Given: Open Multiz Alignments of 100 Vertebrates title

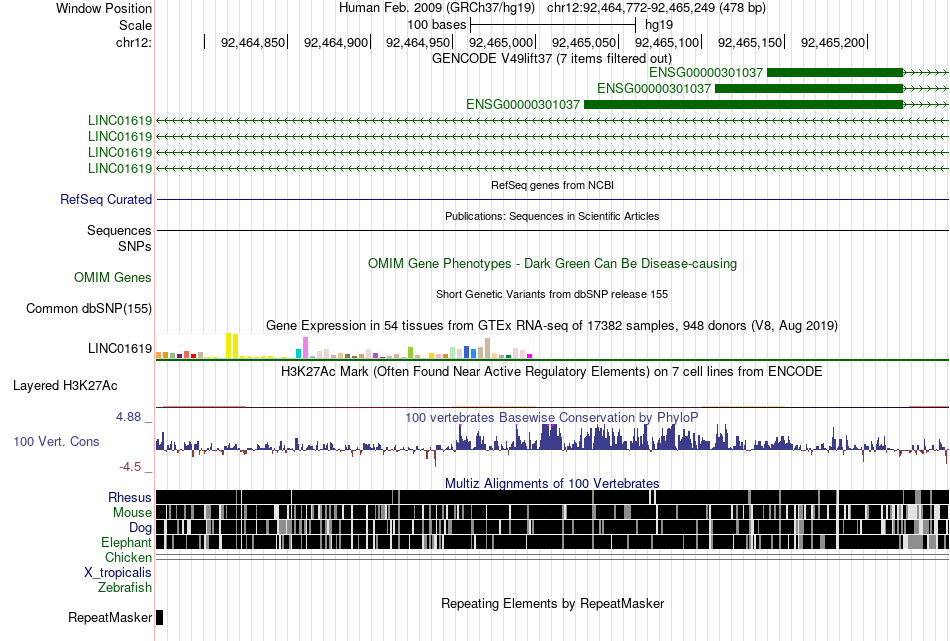Looking at the screenshot, I should (552, 483).
